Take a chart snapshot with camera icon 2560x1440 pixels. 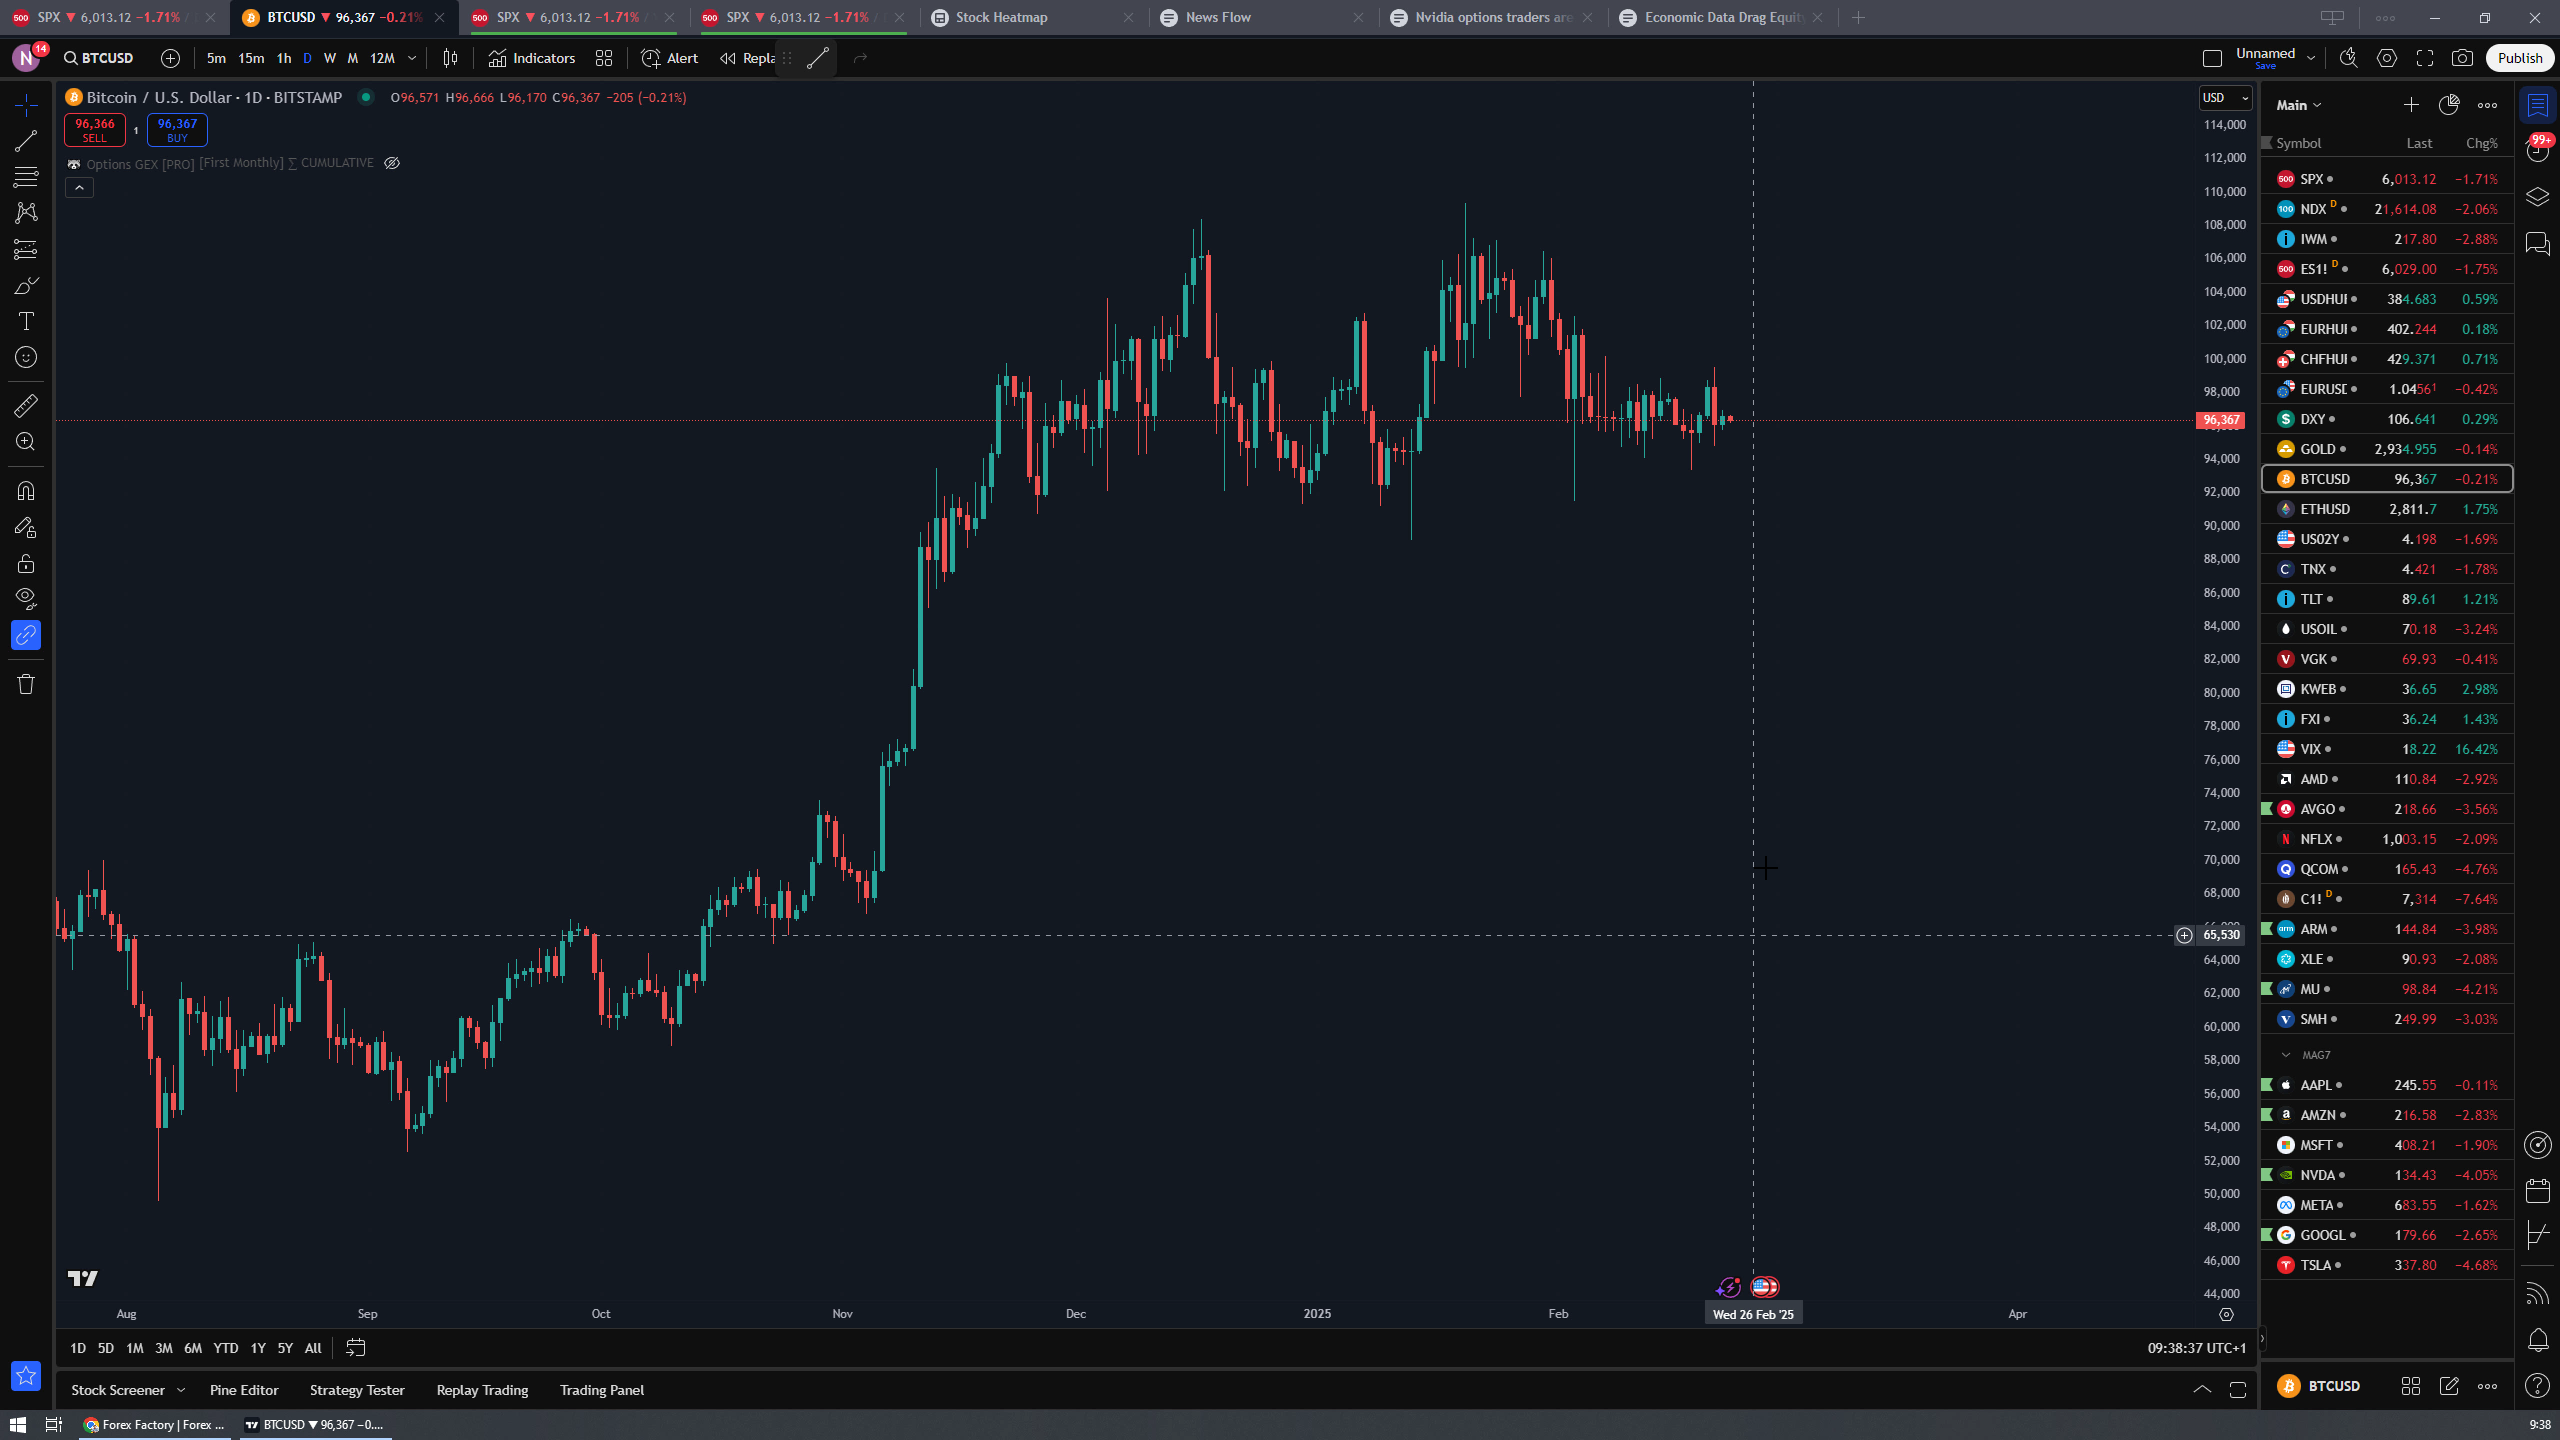coord(2462,58)
